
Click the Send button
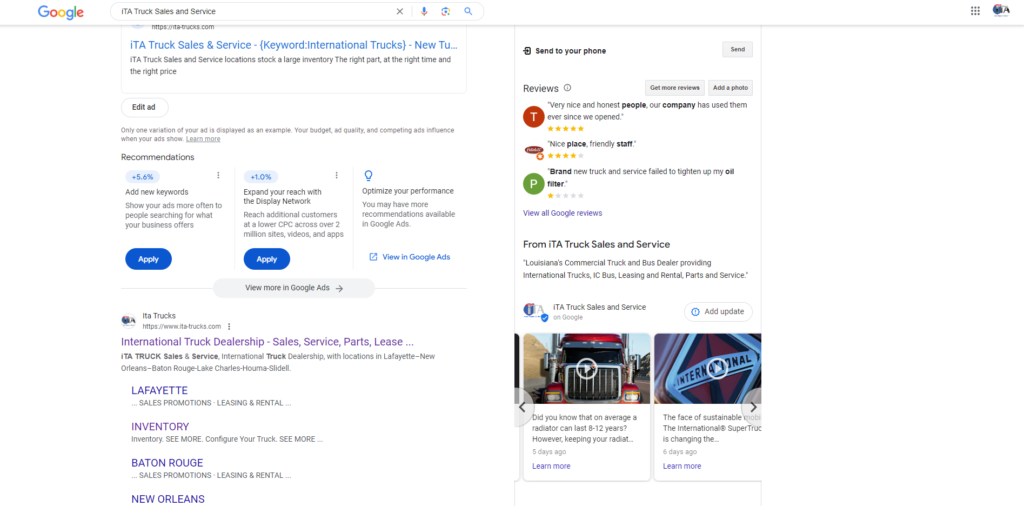click(737, 50)
